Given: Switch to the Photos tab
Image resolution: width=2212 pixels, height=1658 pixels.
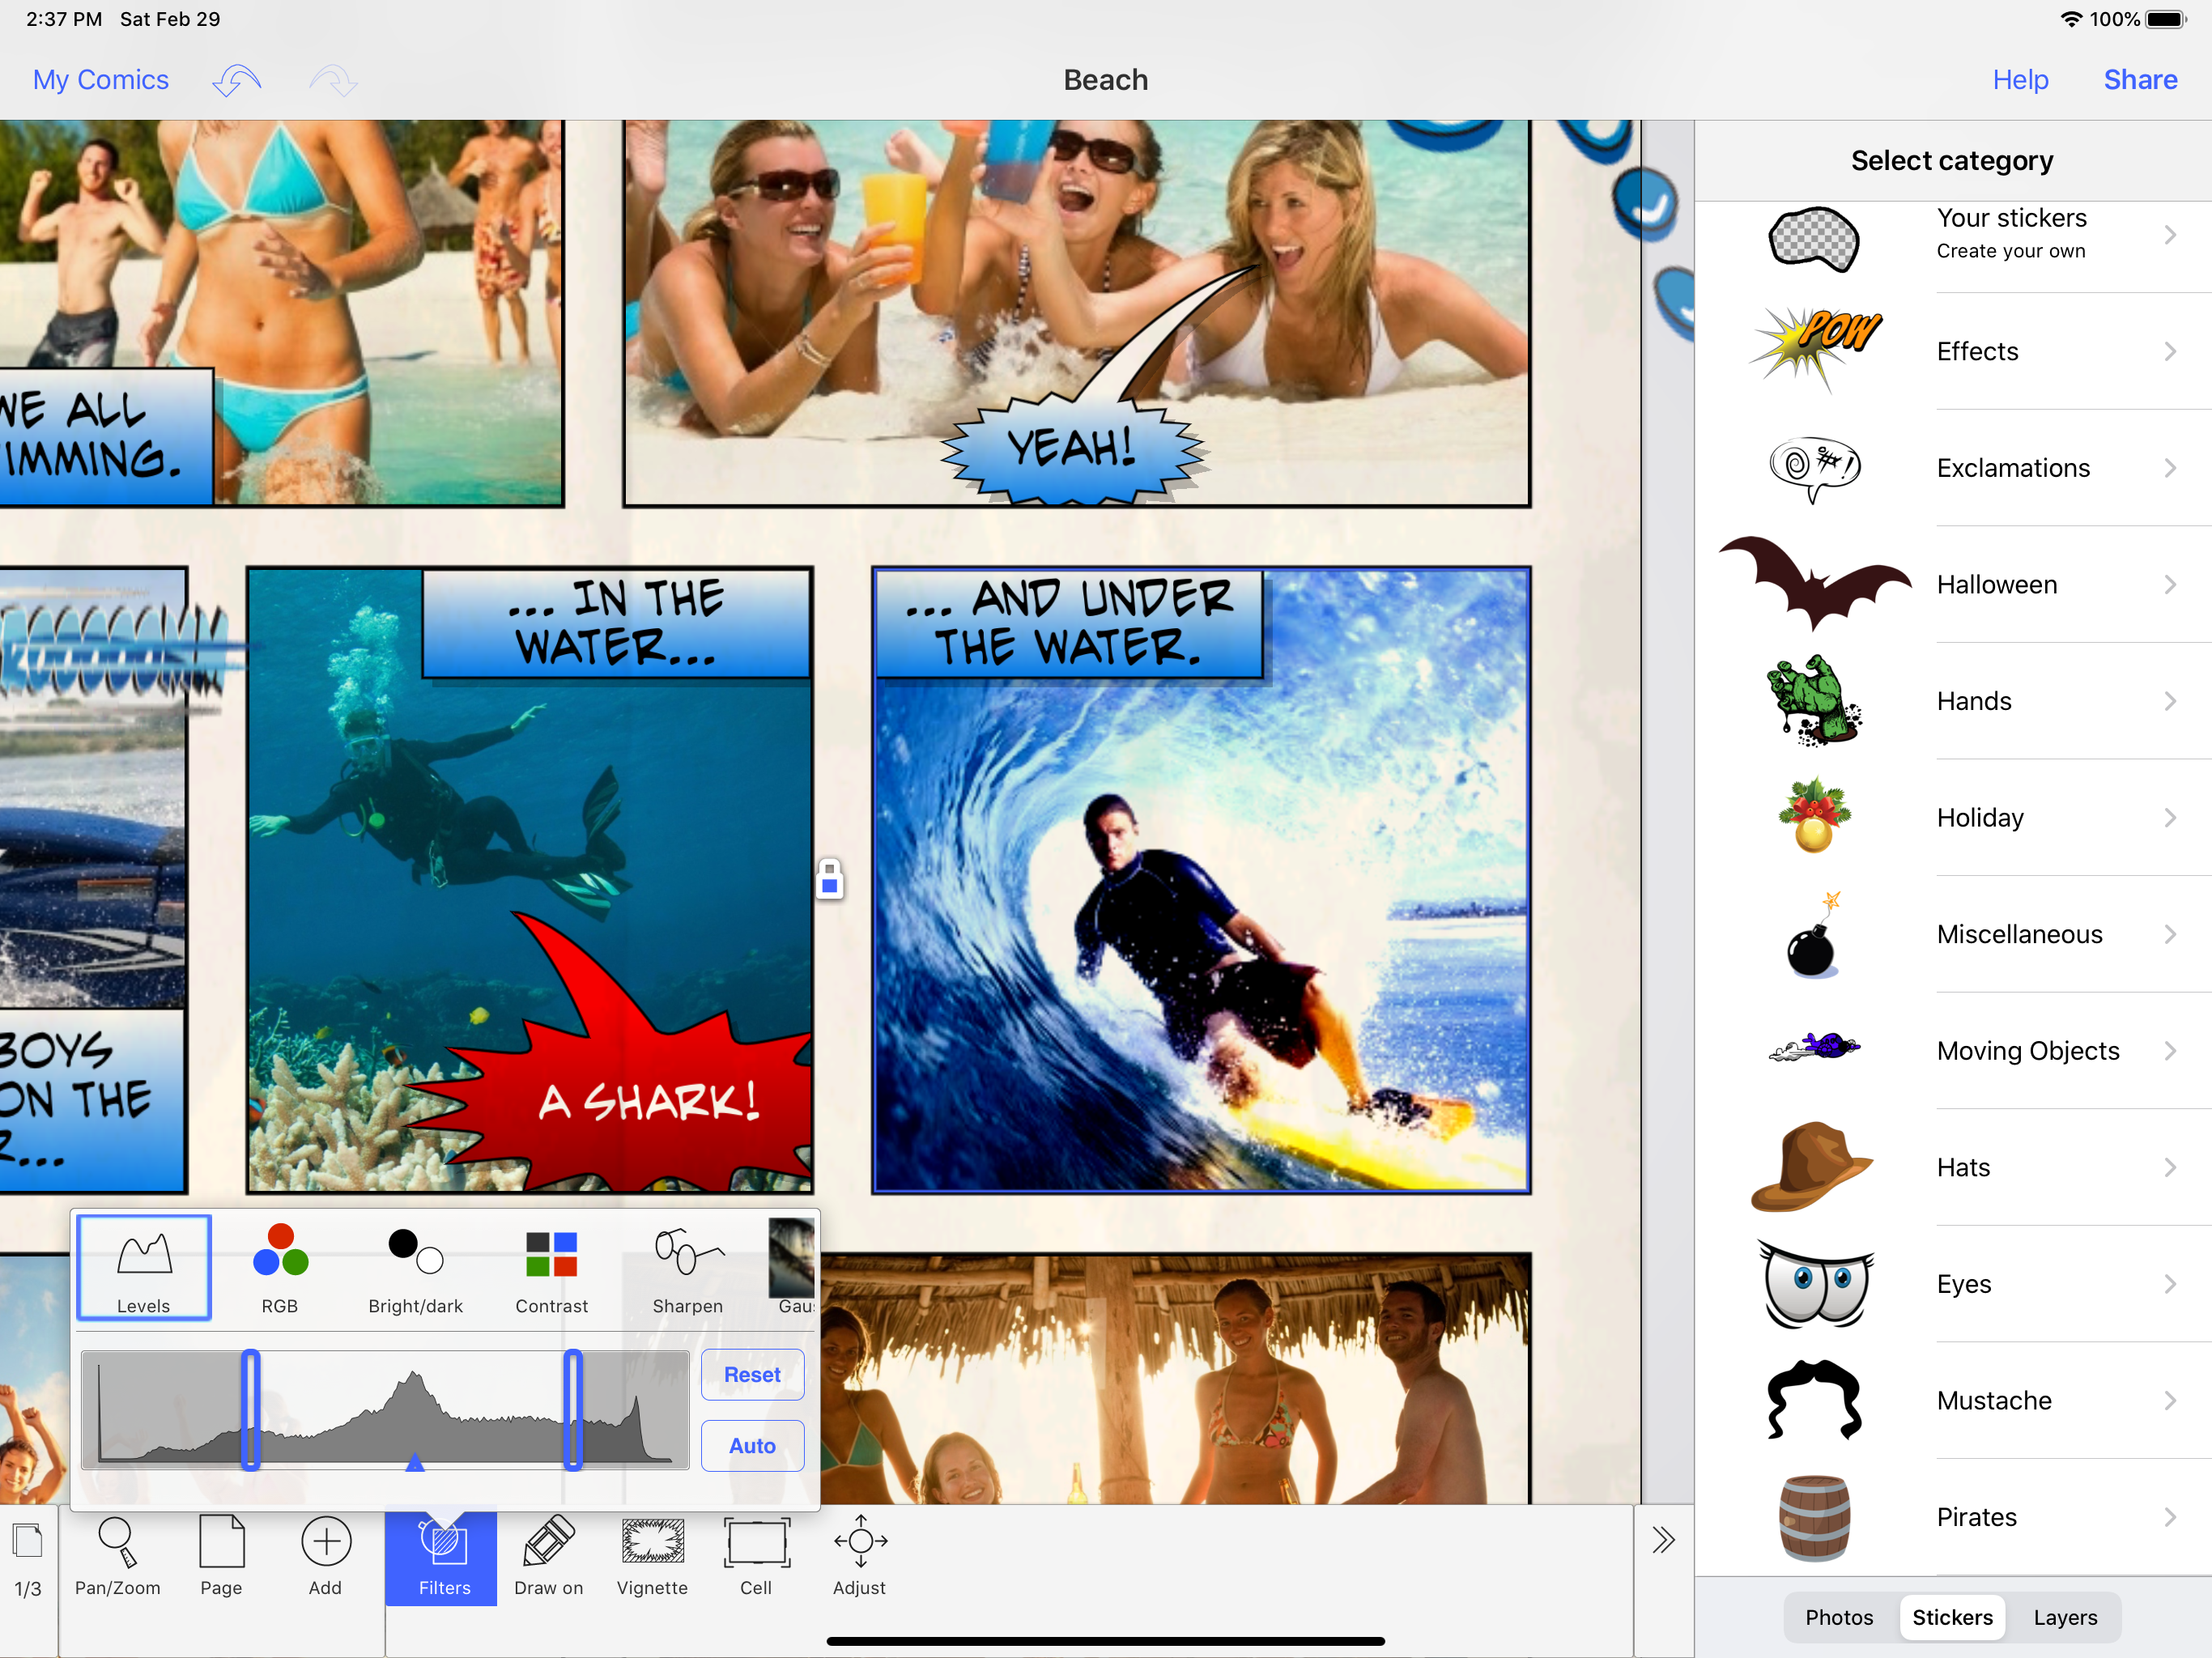Looking at the screenshot, I should coord(1839,1617).
